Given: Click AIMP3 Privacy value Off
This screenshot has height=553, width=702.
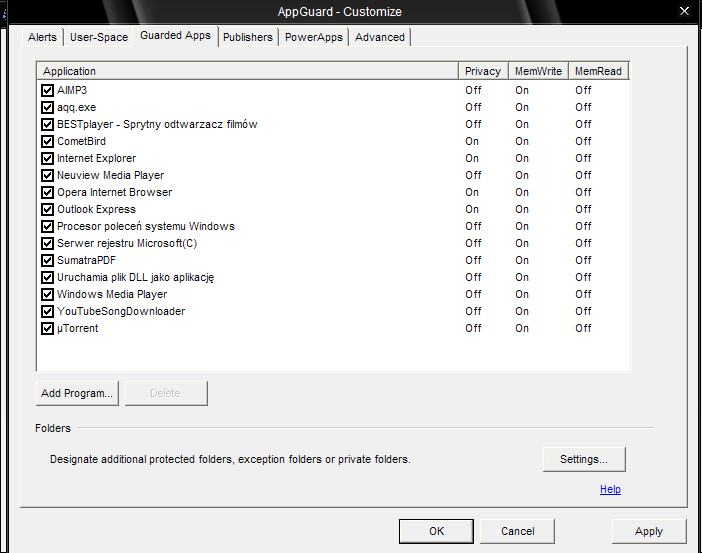Looking at the screenshot, I should pyautogui.click(x=473, y=90).
